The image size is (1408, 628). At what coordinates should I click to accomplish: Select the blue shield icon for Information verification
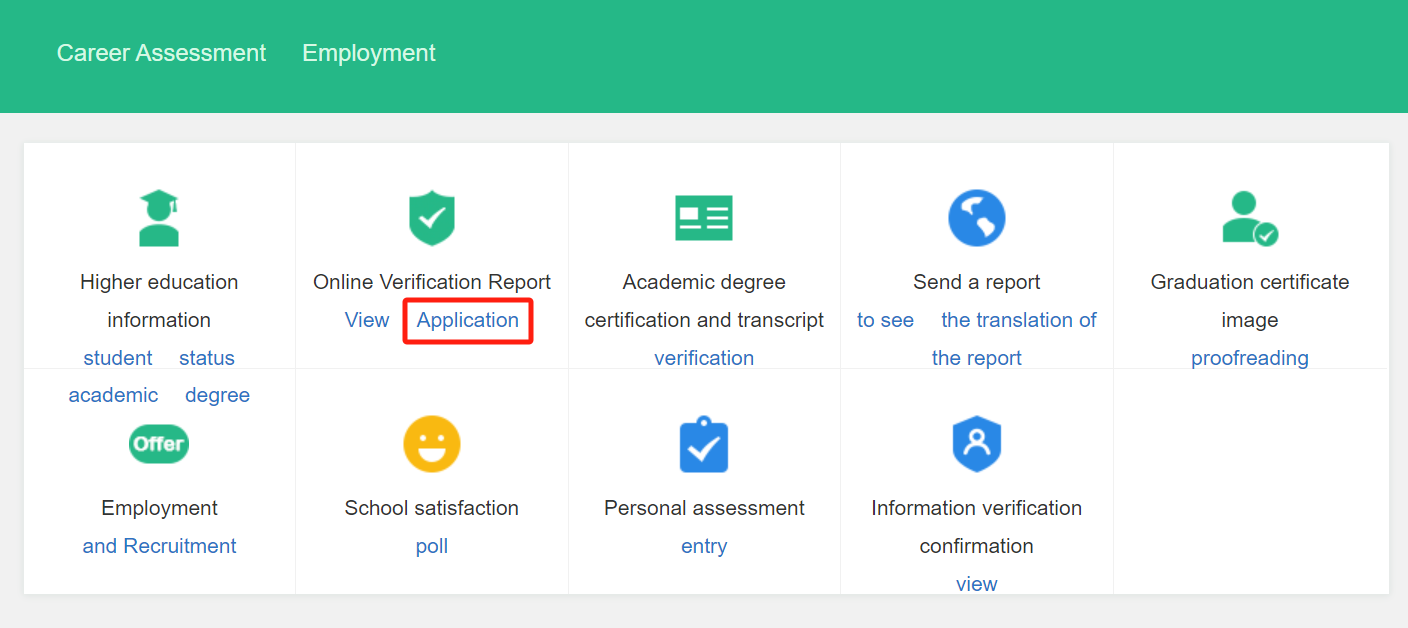(x=976, y=444)
